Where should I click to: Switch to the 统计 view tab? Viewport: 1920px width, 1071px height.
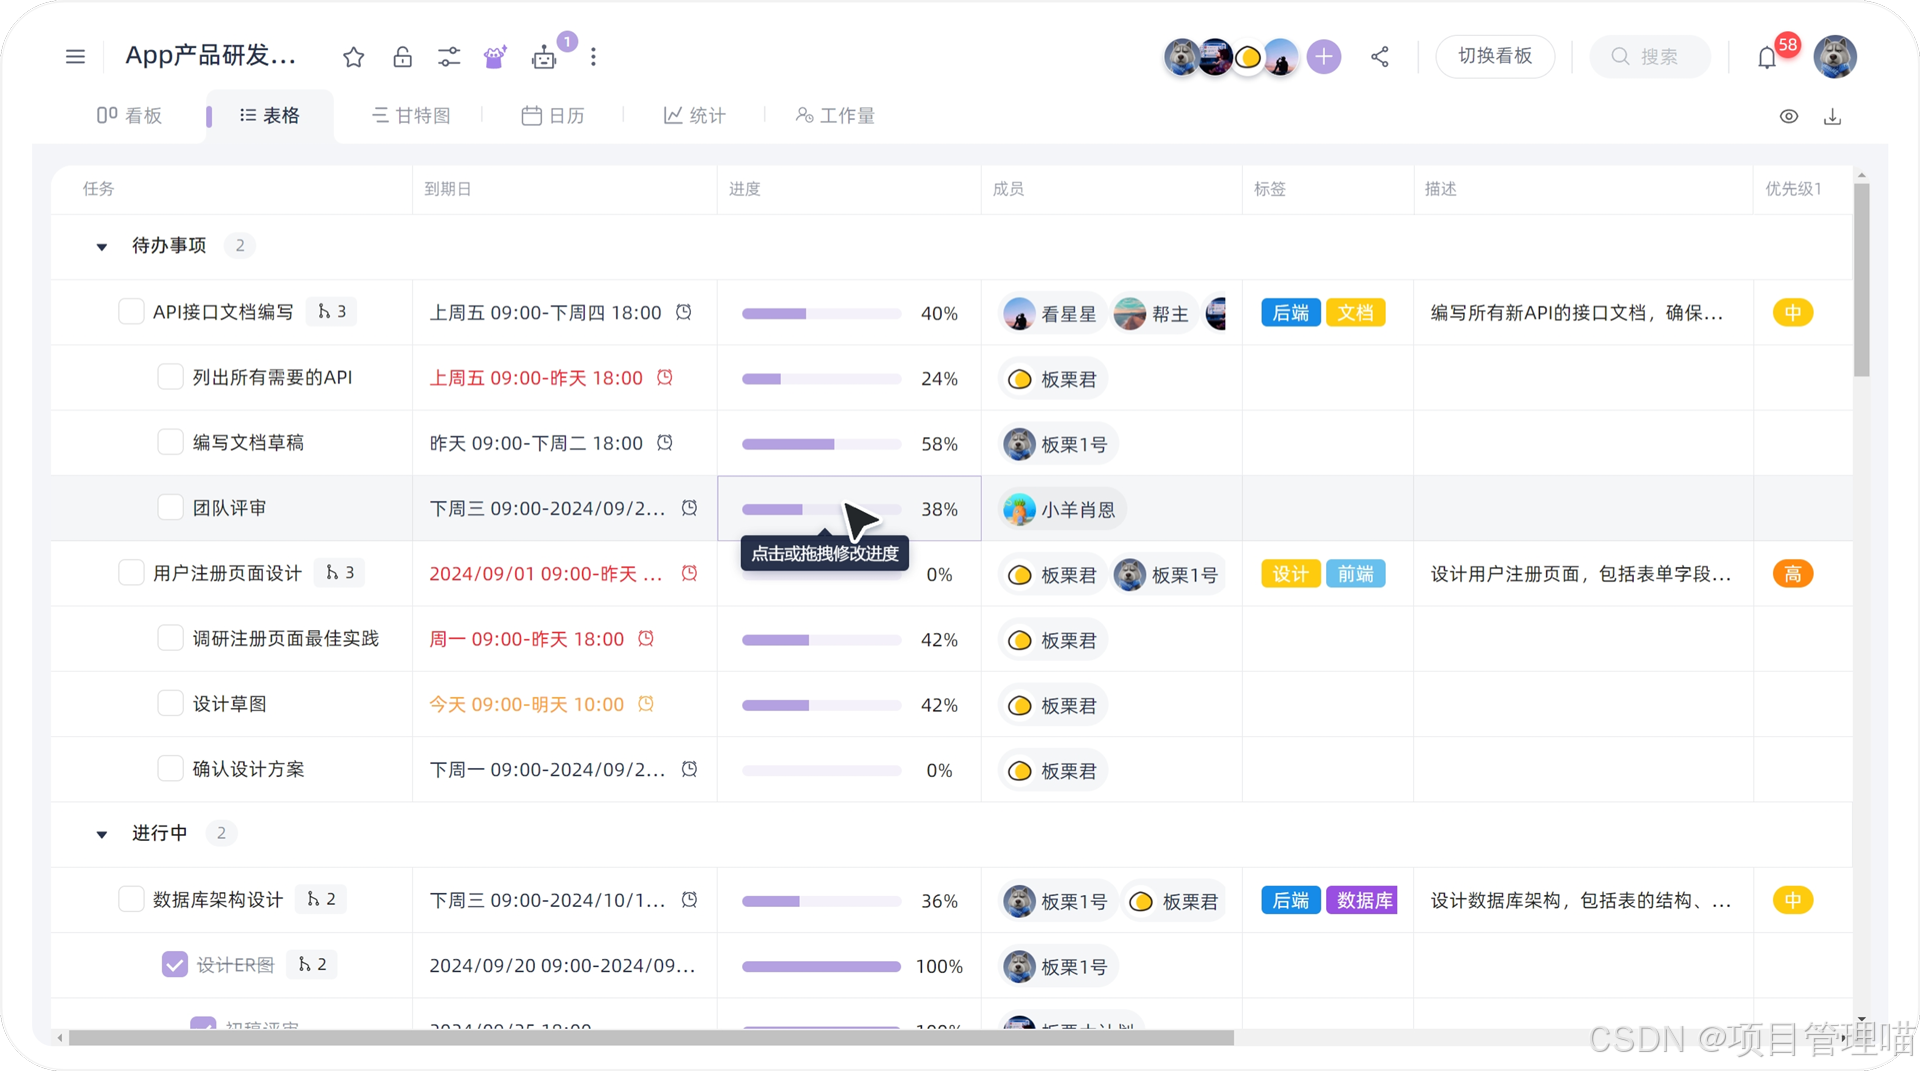[x=695, y=116]
